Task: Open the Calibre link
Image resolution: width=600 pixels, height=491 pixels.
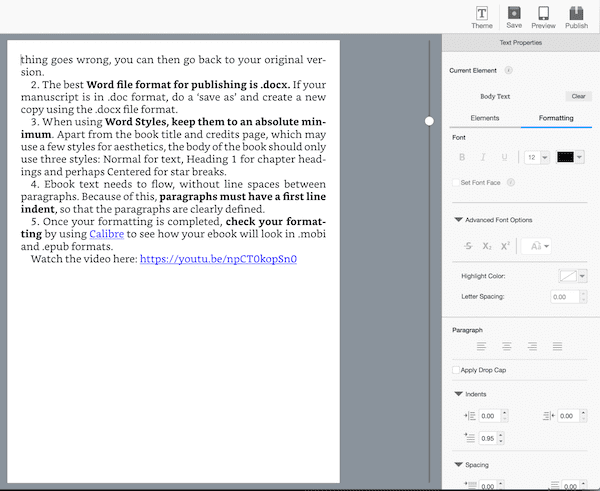Action: pyautogui.click(x=107, y=234)
